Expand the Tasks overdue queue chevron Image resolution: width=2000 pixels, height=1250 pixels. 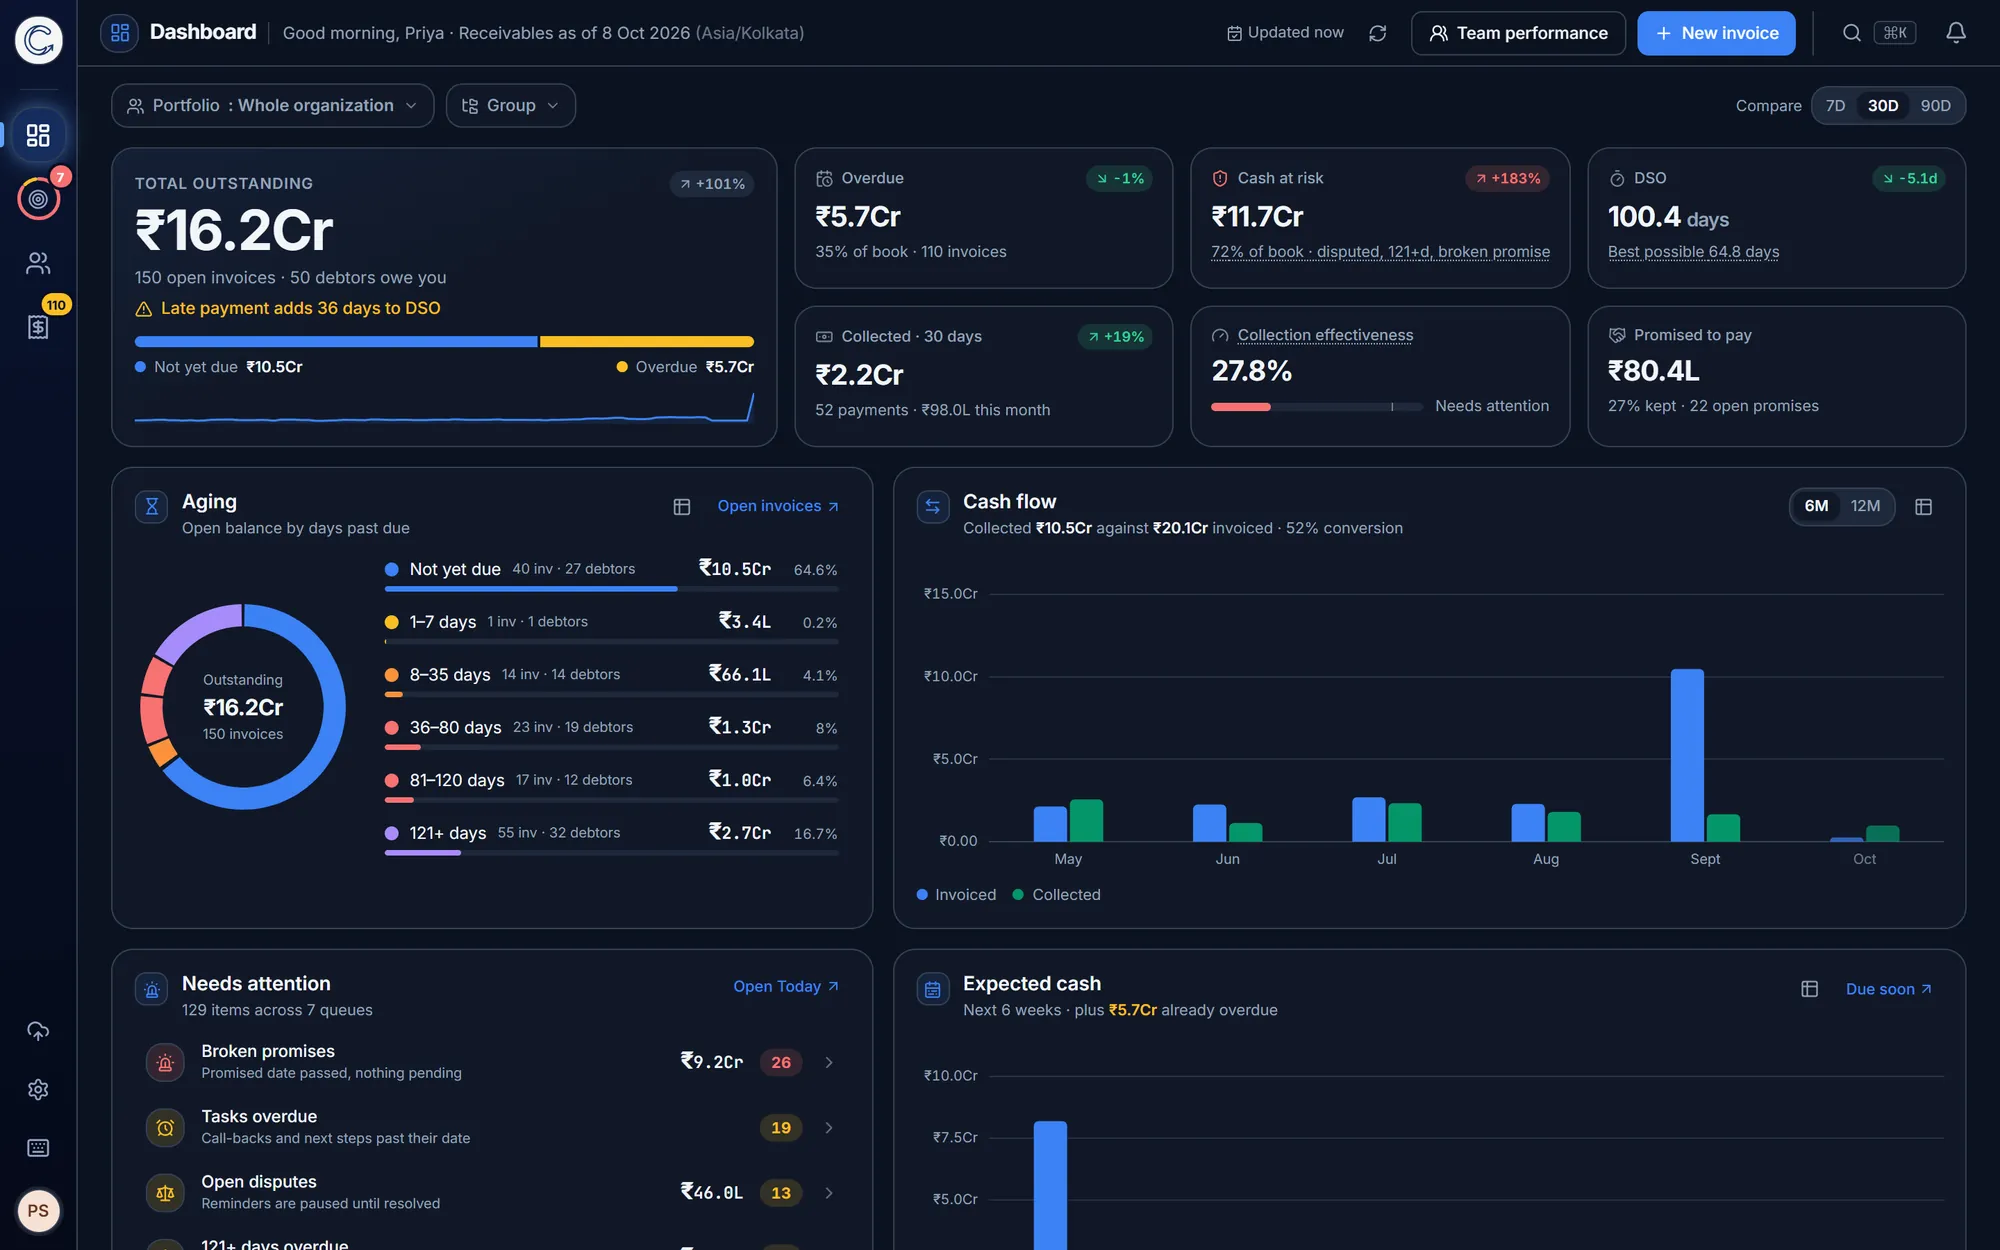coord(829,1128)
